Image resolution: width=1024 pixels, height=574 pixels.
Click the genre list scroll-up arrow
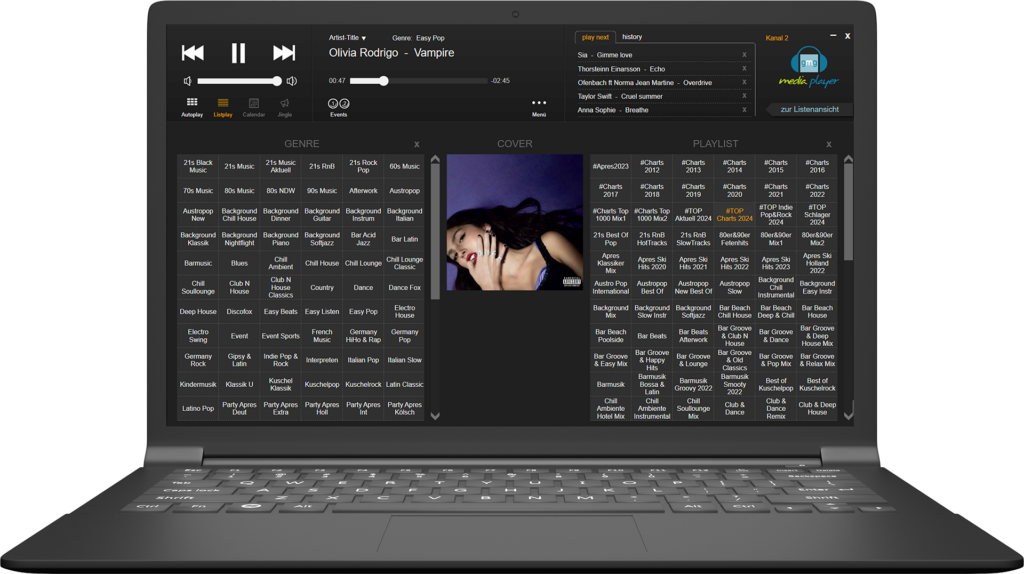click(x=435, y=159)
